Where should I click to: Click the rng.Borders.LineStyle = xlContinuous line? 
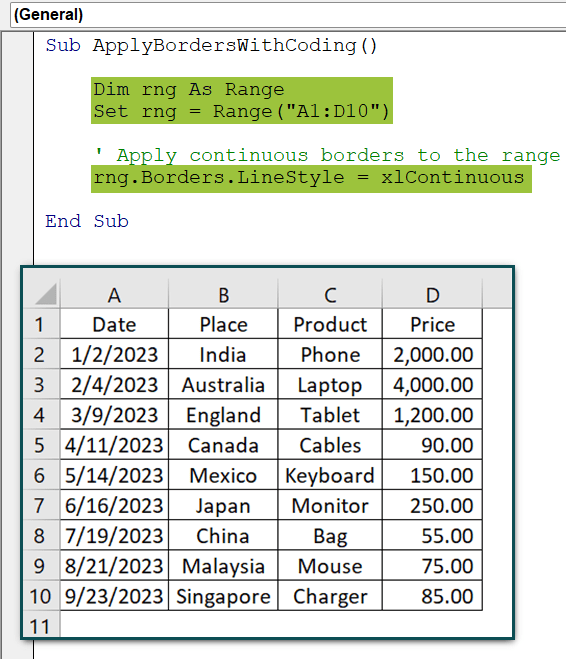click(309, 177)
